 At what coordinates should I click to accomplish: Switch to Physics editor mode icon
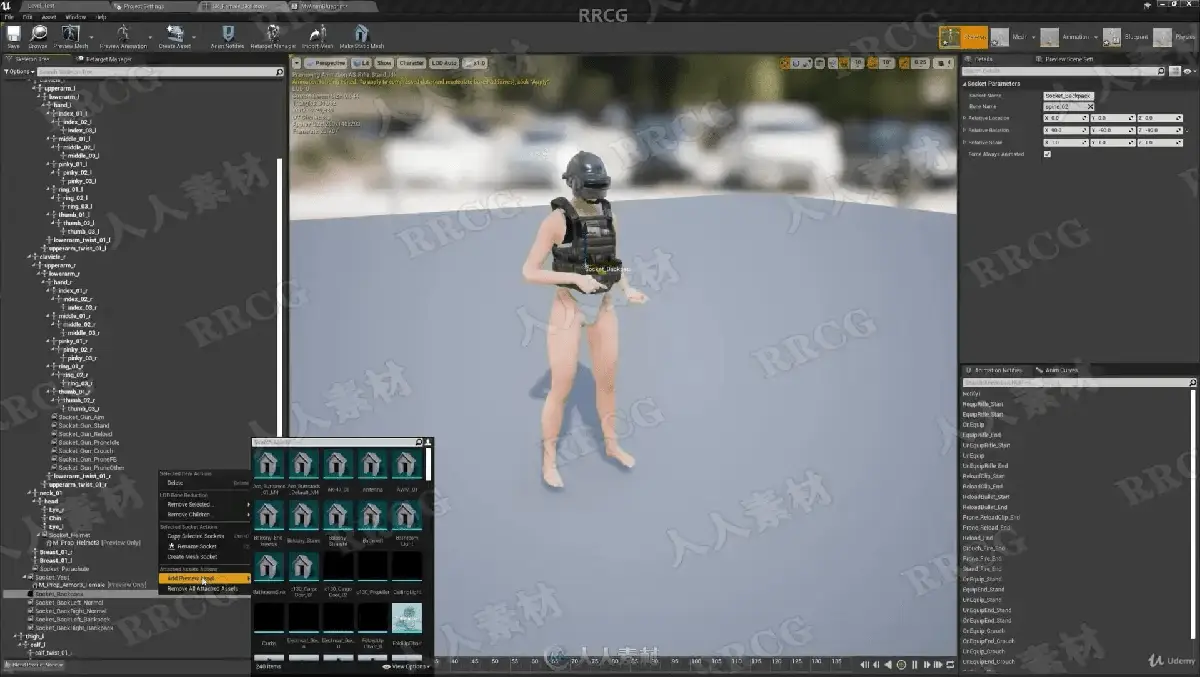pyautogui.click(x=1173, y=37)
